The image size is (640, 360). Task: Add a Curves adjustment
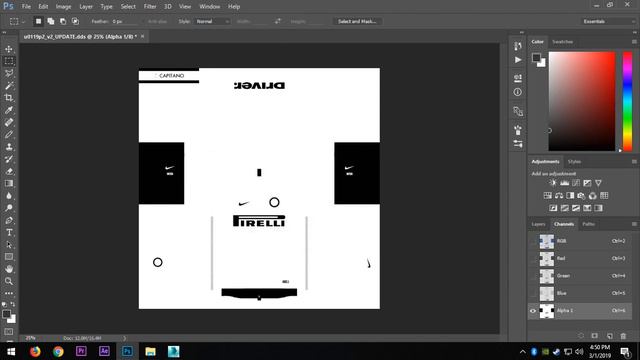[x=576, y=183]
